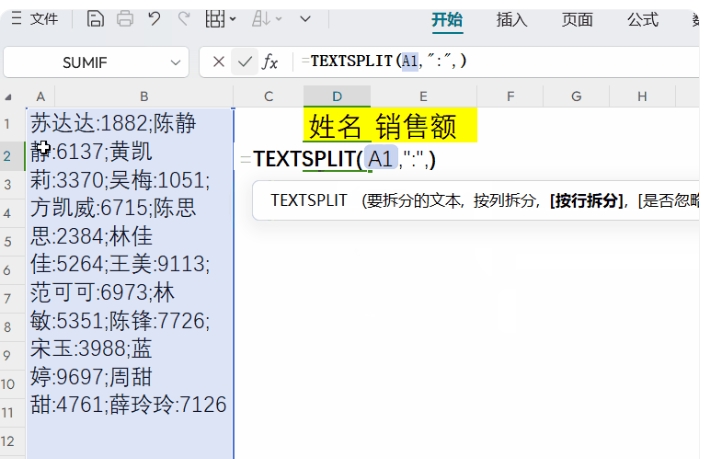Screen dimensions: 704x459
Task: Select column G header
Action: (x=576, y=97)
